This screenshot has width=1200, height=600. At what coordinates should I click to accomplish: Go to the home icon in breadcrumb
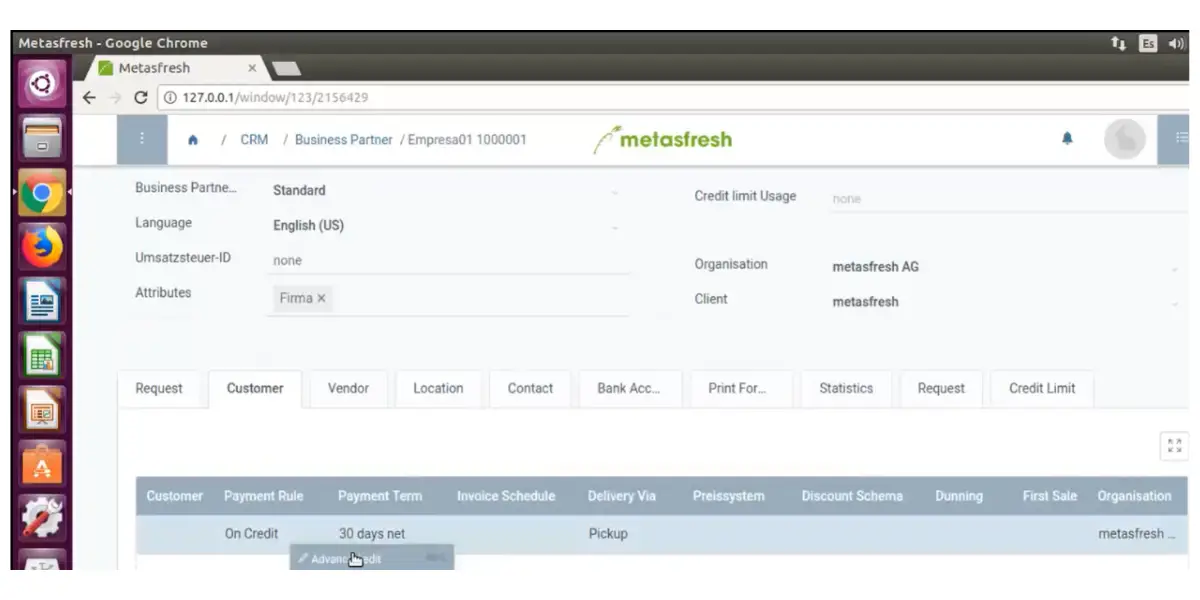[193, 140]
